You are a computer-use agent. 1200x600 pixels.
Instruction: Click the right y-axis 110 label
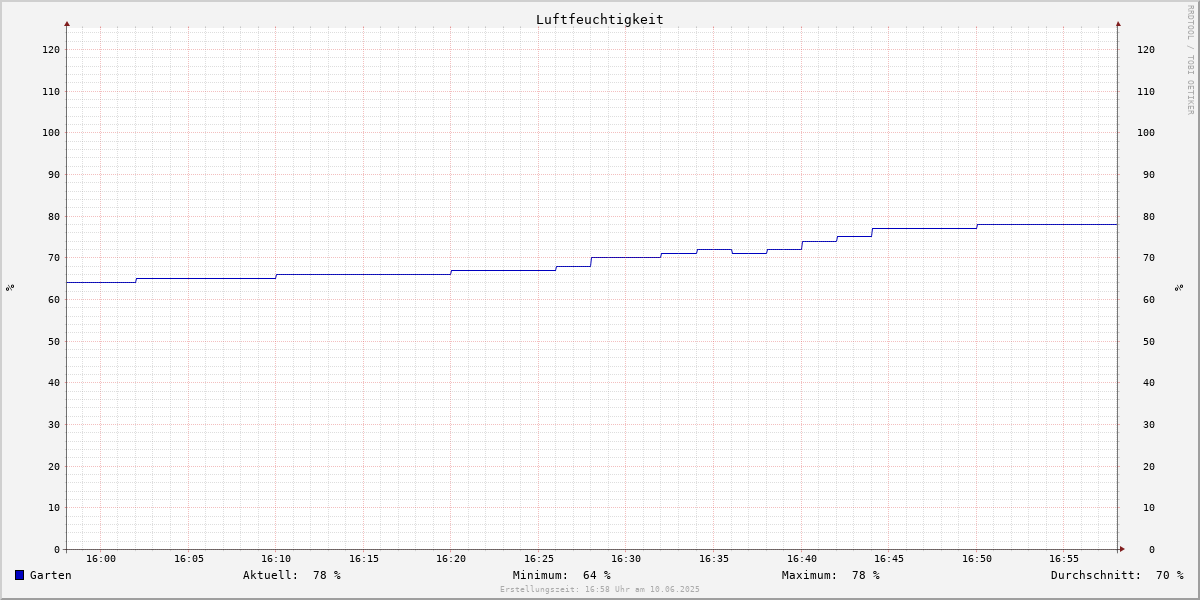click(1146, 91)
